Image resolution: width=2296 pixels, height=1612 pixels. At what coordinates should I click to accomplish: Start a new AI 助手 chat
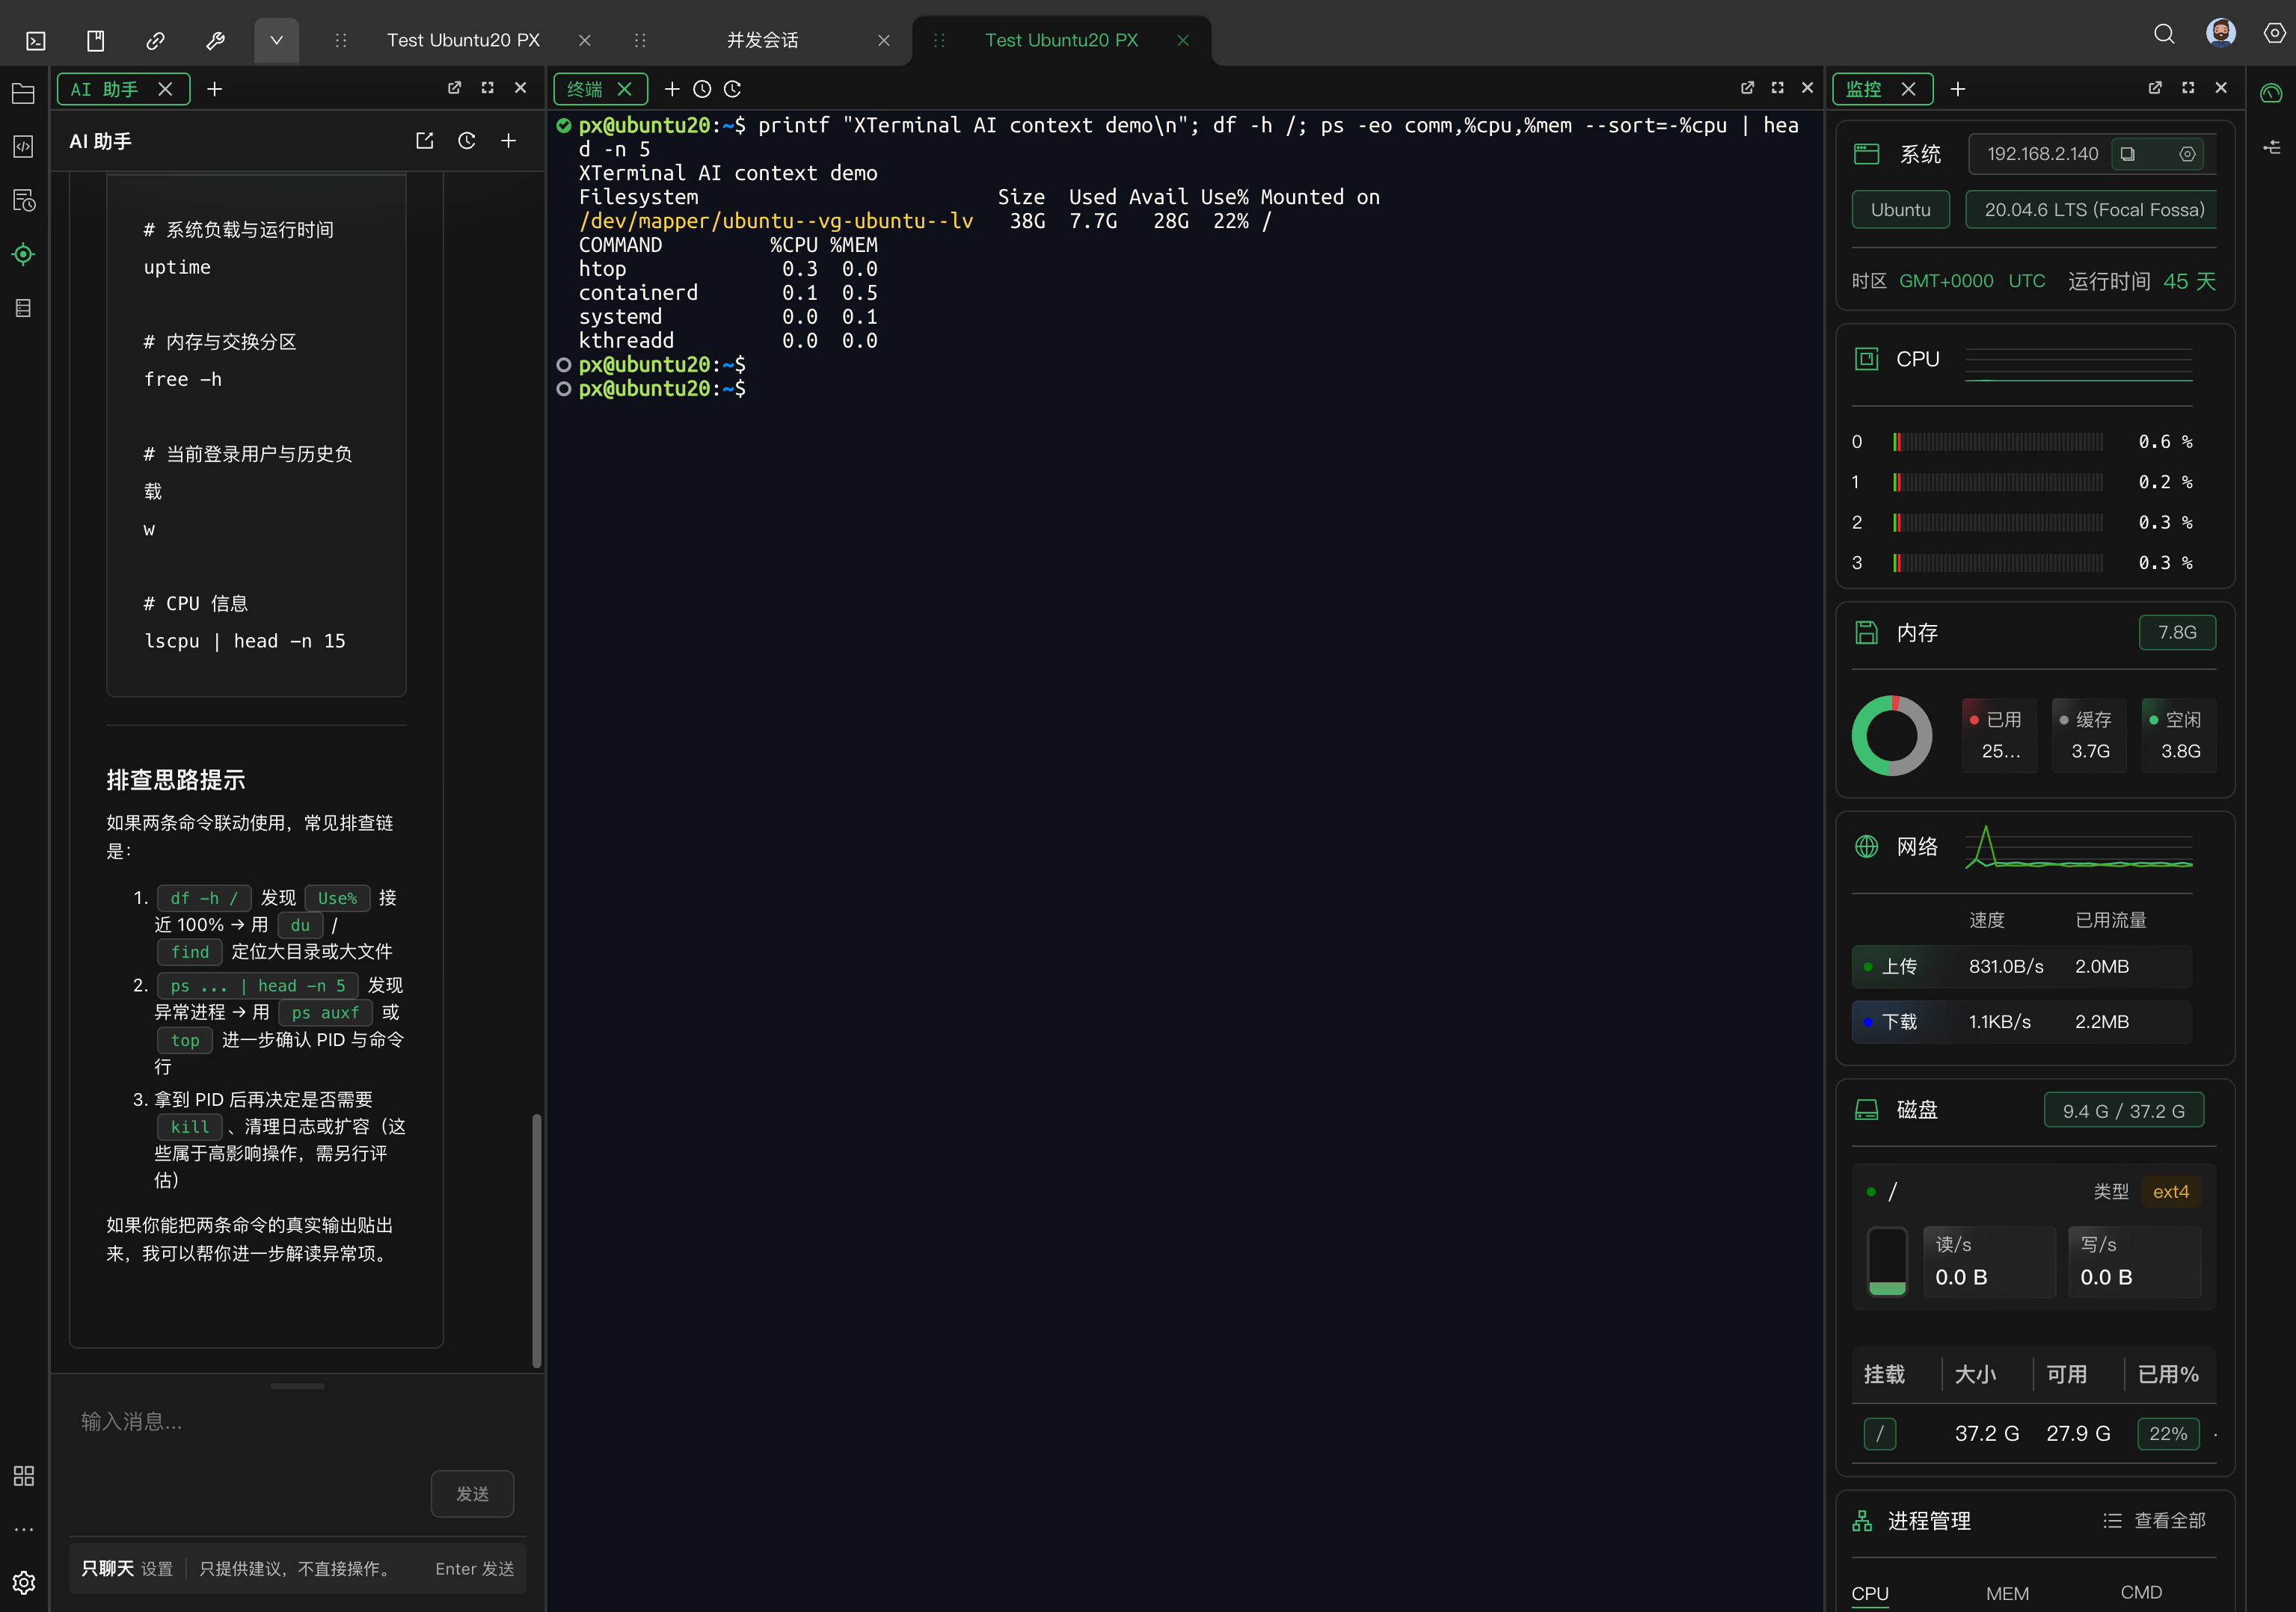pyautogui.click(x=509, y=141)
